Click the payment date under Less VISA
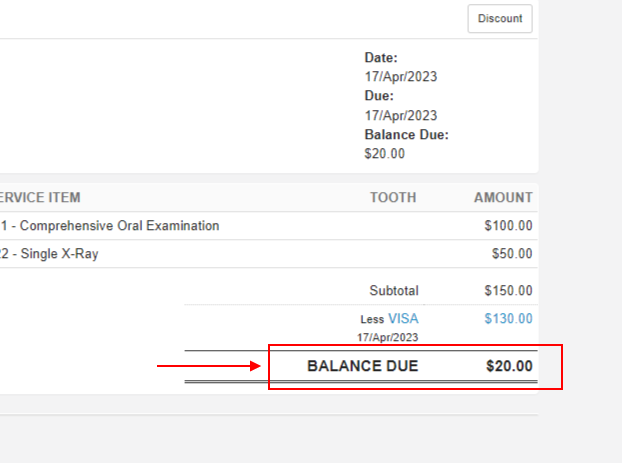 pos(388,337)
